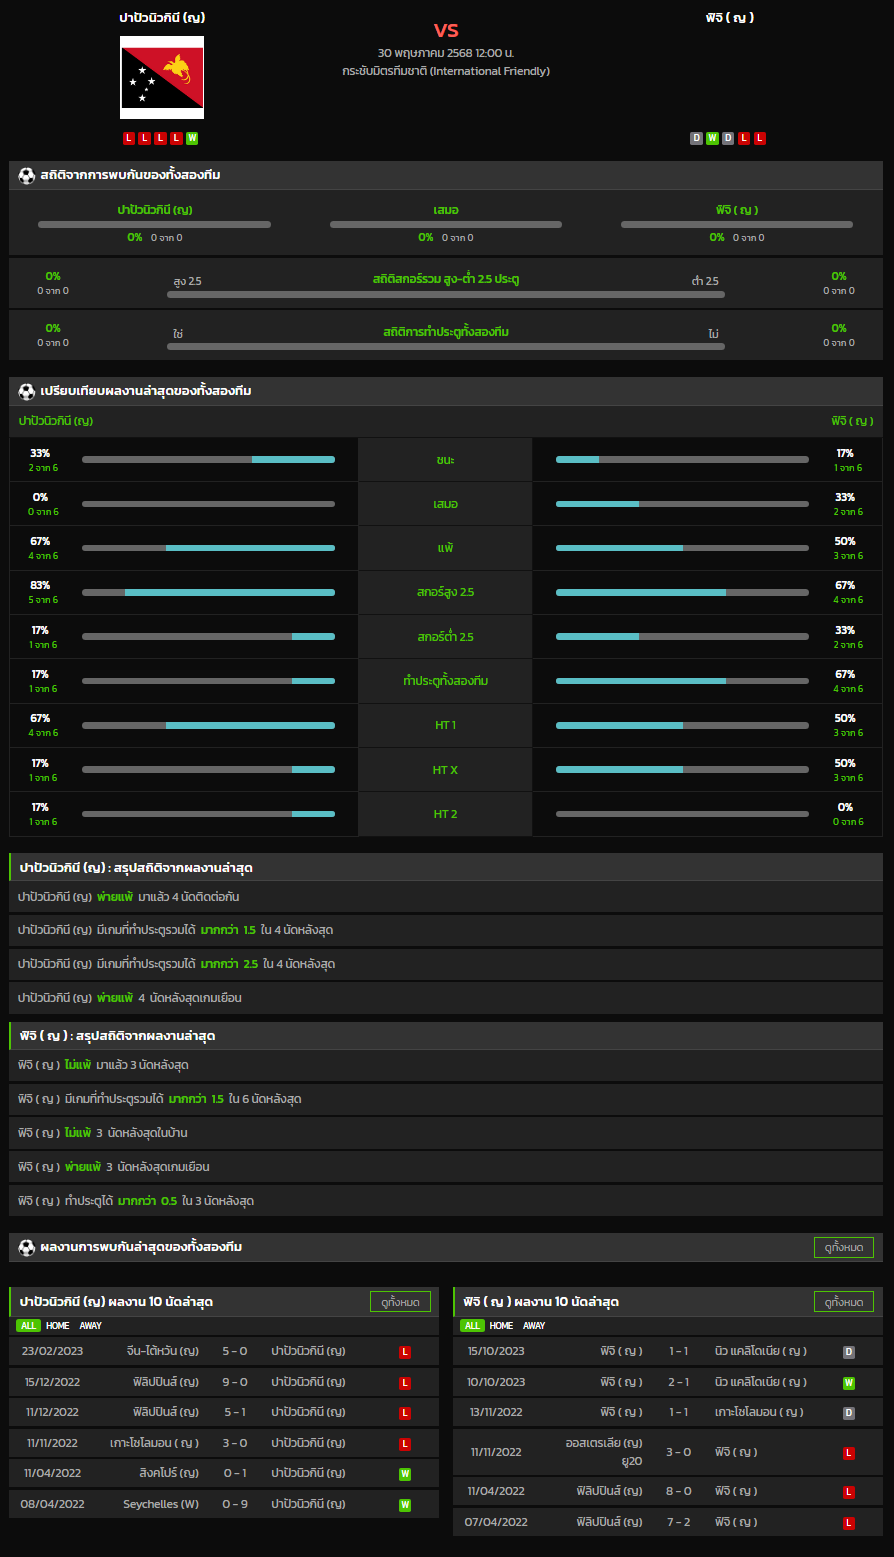Screen dimensions: 894x1557
Task: Click L badge in เกาะโซโลมอน 3 - 0 row
Action: tap(405, 1444)
